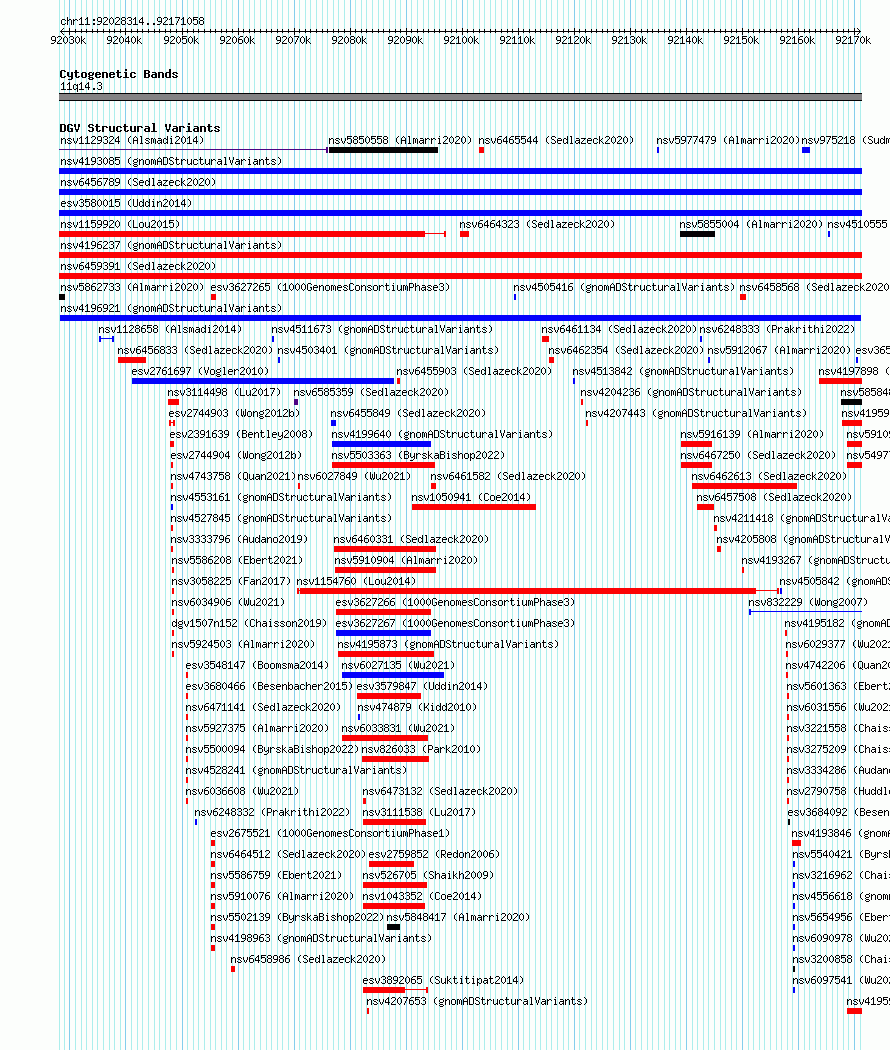This screenshot has width=890, height=1050.
Task: Select nsv5855004 (Almarri2020) black bar
Action: 697,234
